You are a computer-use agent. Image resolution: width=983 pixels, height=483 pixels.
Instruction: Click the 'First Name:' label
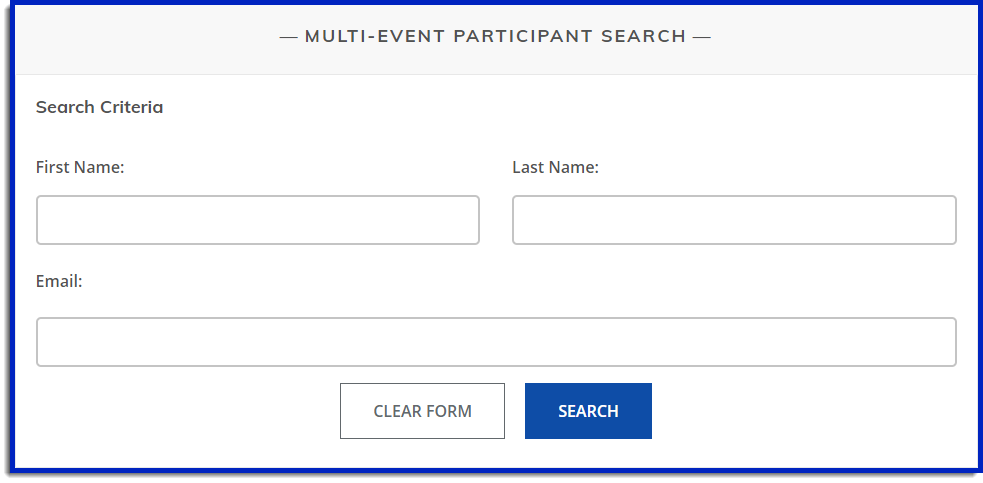pos(80,167)
